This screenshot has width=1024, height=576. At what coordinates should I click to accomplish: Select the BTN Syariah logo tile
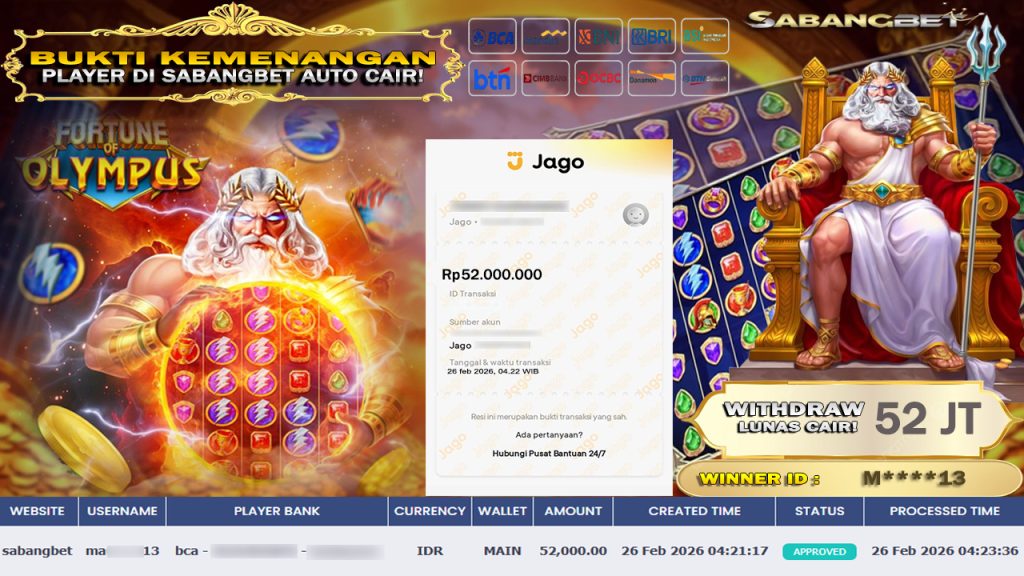(705, 78)
